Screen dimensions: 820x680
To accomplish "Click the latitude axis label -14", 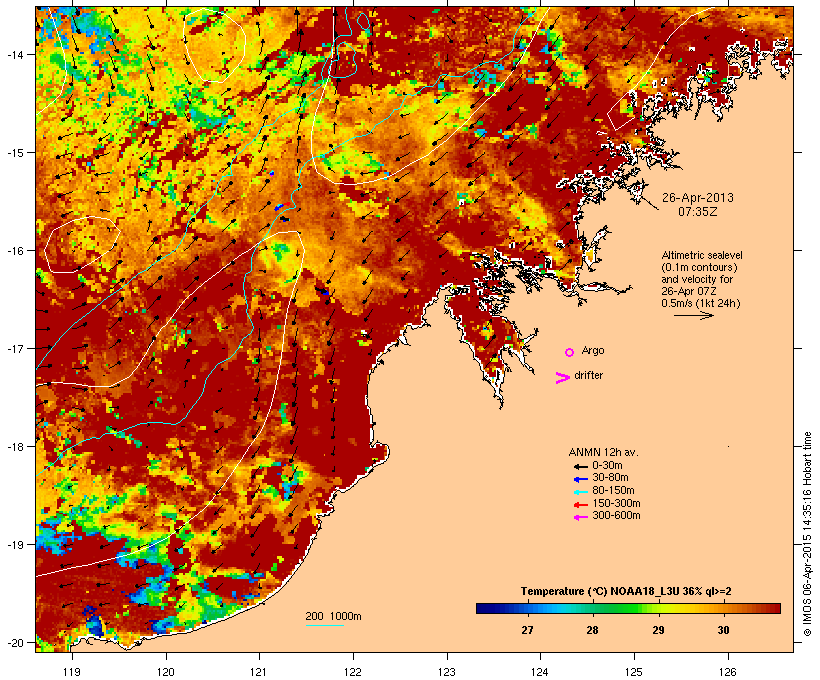I will point(14,55).
